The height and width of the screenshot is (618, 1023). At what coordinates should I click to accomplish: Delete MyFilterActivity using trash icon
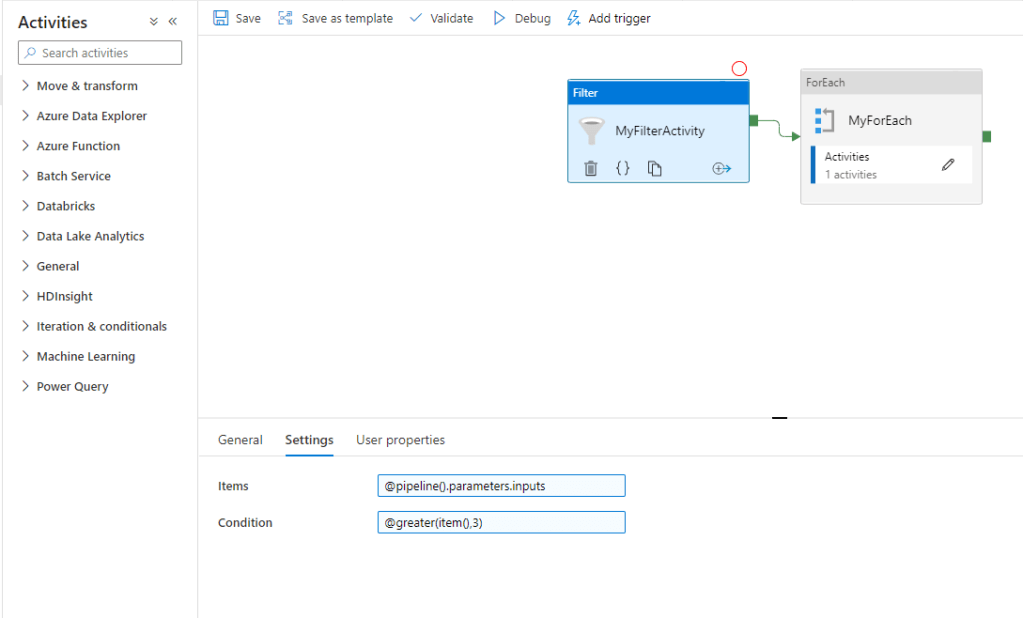[590, 169]
